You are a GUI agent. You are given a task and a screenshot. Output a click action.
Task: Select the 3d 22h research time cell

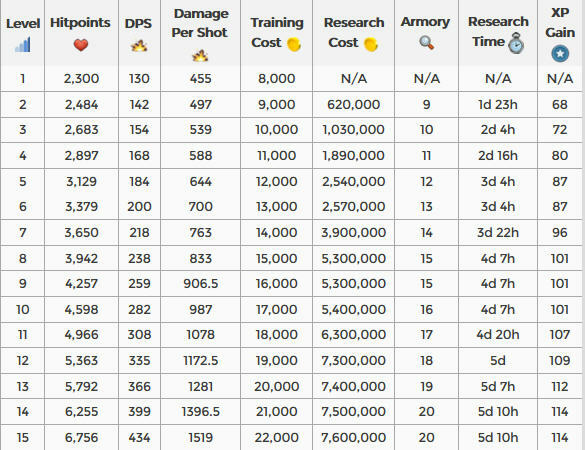(x=498, y=233)
